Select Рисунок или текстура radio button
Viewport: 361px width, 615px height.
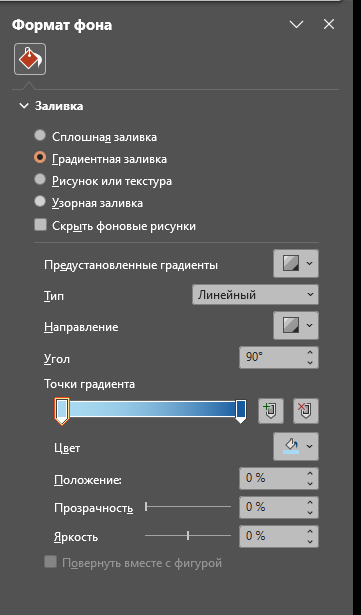point(40,180)
